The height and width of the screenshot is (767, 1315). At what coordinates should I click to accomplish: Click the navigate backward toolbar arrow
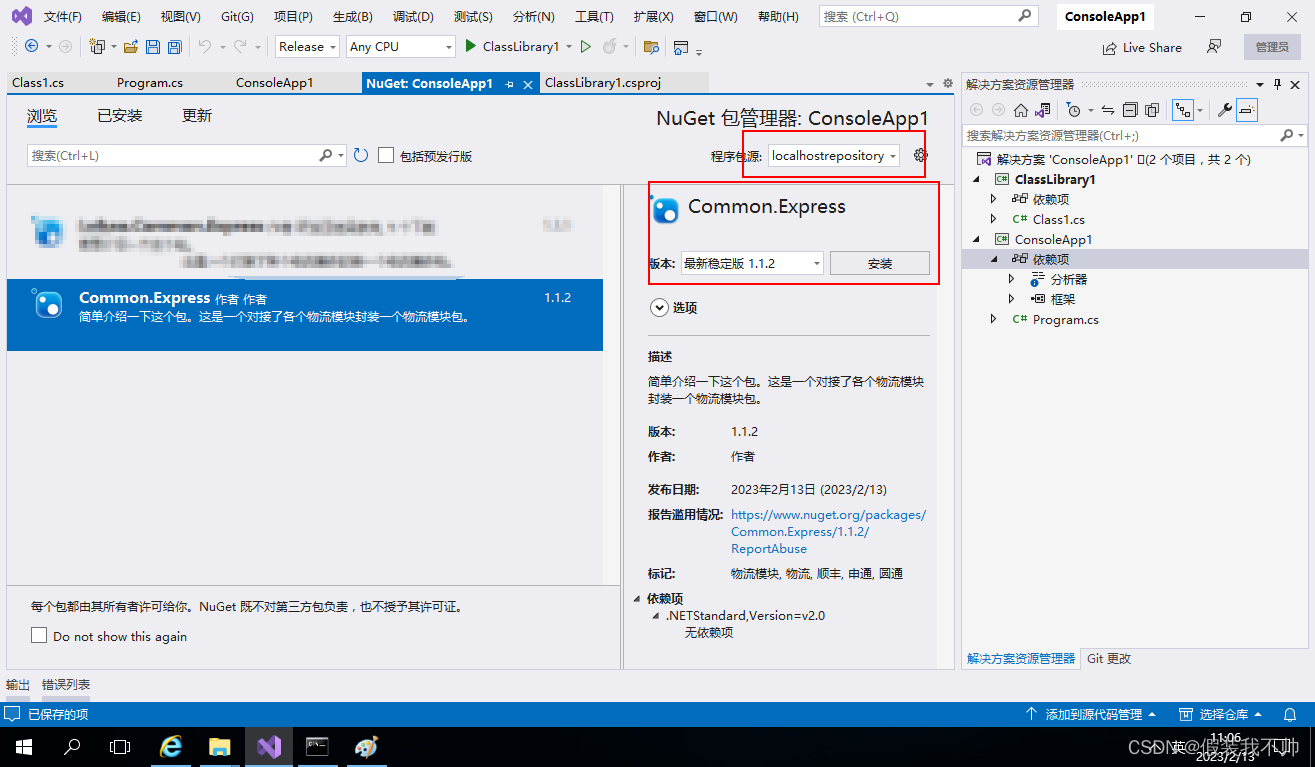pos(31,47)
